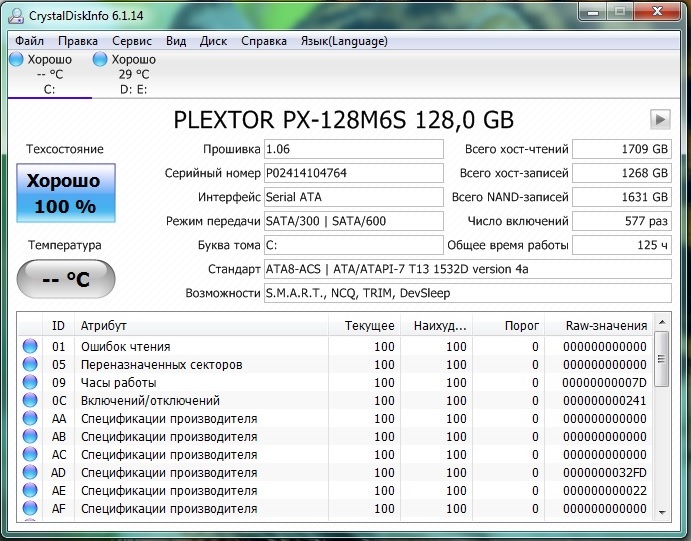The image size is (691, 541).
Task: Click the total working time value 125 ч
Action: [622, 245]
